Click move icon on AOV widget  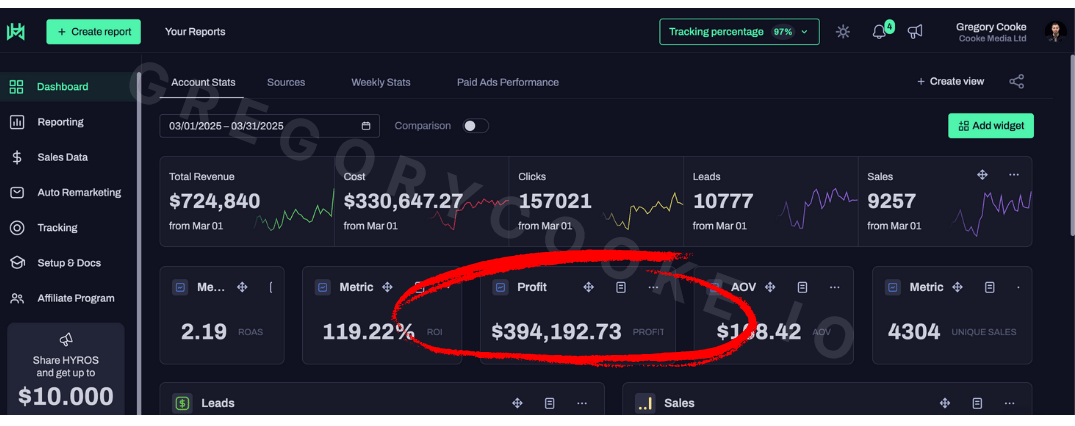coord(770,287)
